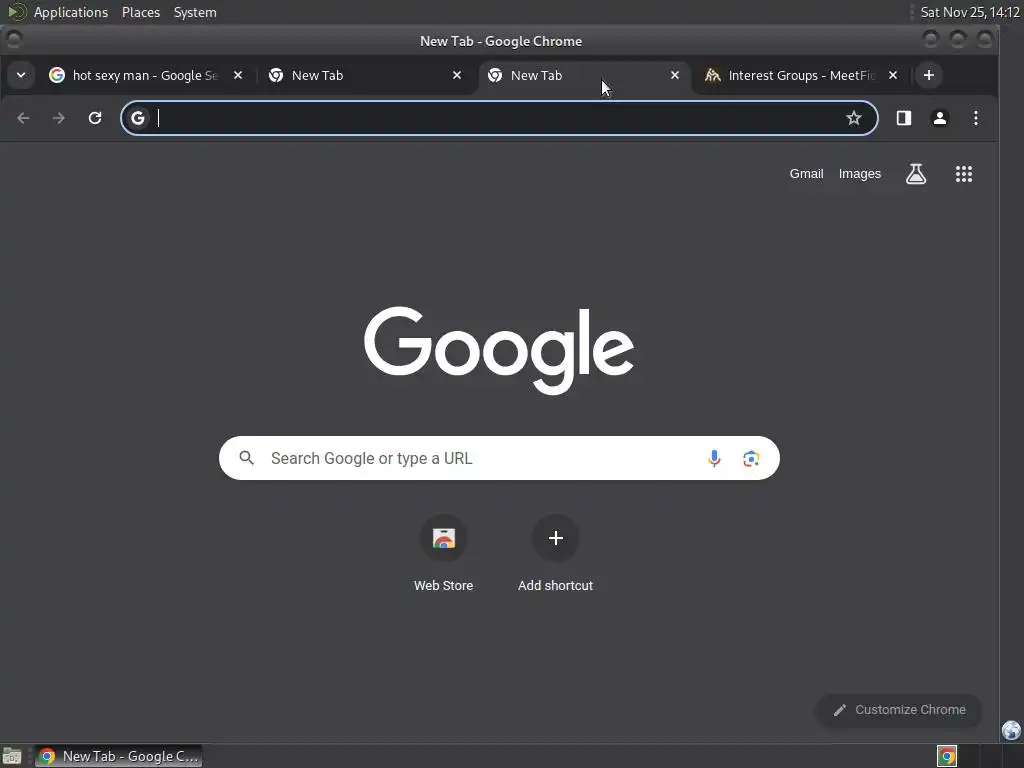
Task: Click Customize Chrome button
Action: 899,710
